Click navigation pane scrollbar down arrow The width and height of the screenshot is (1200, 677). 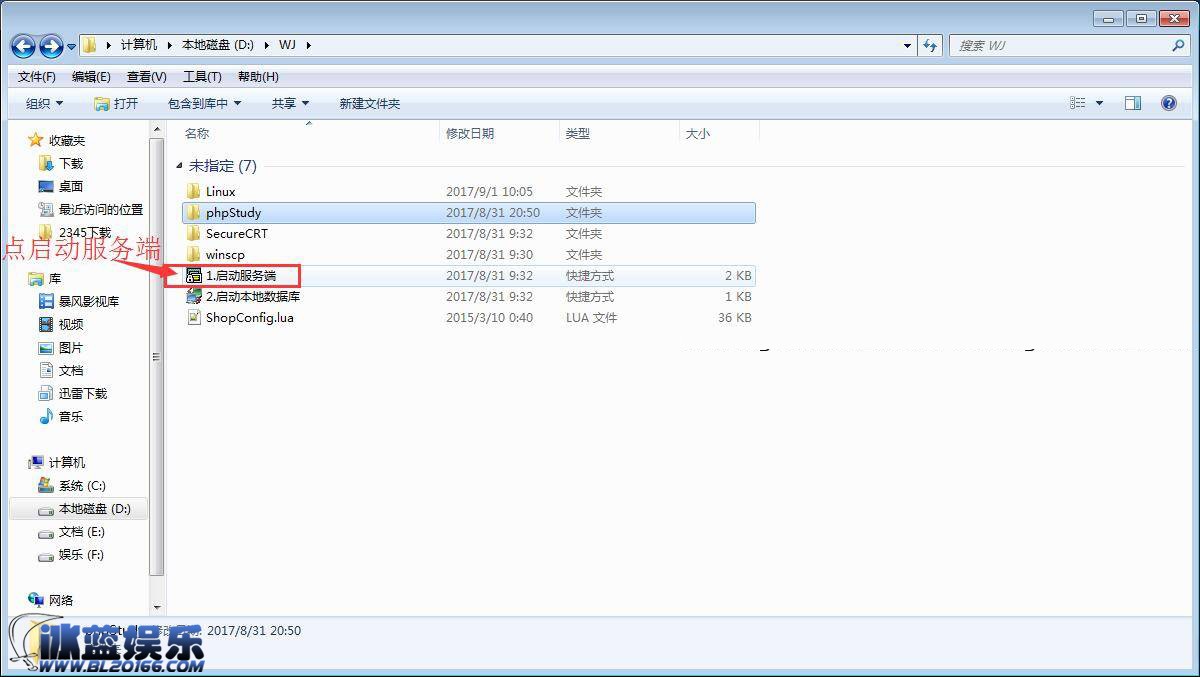(157, 606)
